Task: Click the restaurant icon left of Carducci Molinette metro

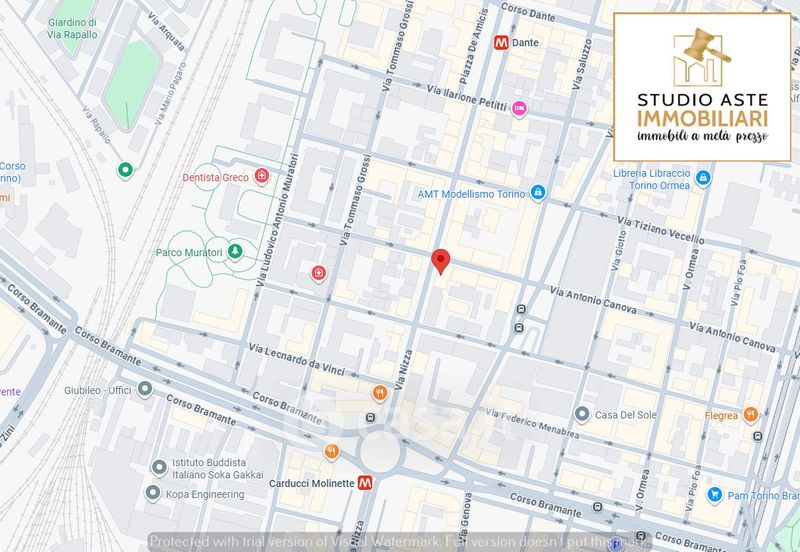Action: coord(331,452)
